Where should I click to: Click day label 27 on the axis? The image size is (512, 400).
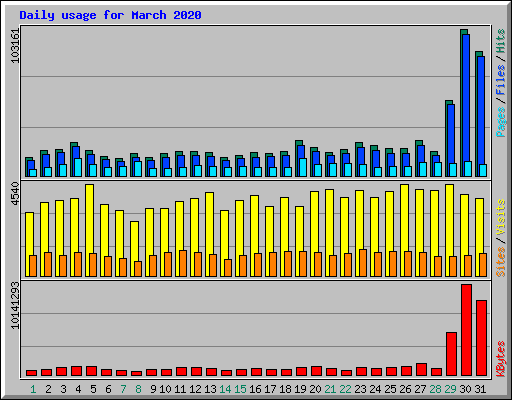[x=420, y=389]
